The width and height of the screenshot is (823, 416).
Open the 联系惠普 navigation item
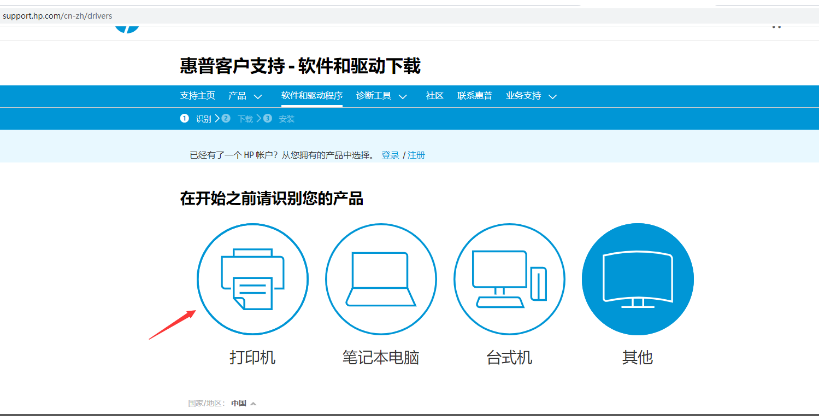[474, 96]
